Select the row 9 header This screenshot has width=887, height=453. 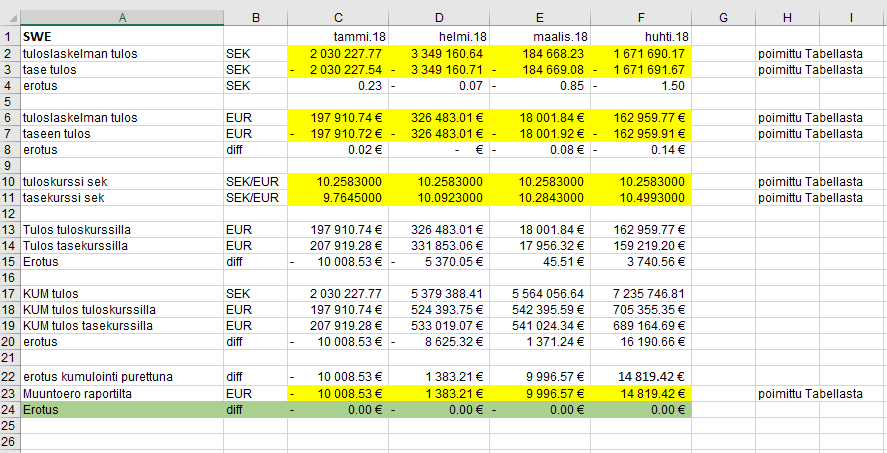(x=9, y=165)
